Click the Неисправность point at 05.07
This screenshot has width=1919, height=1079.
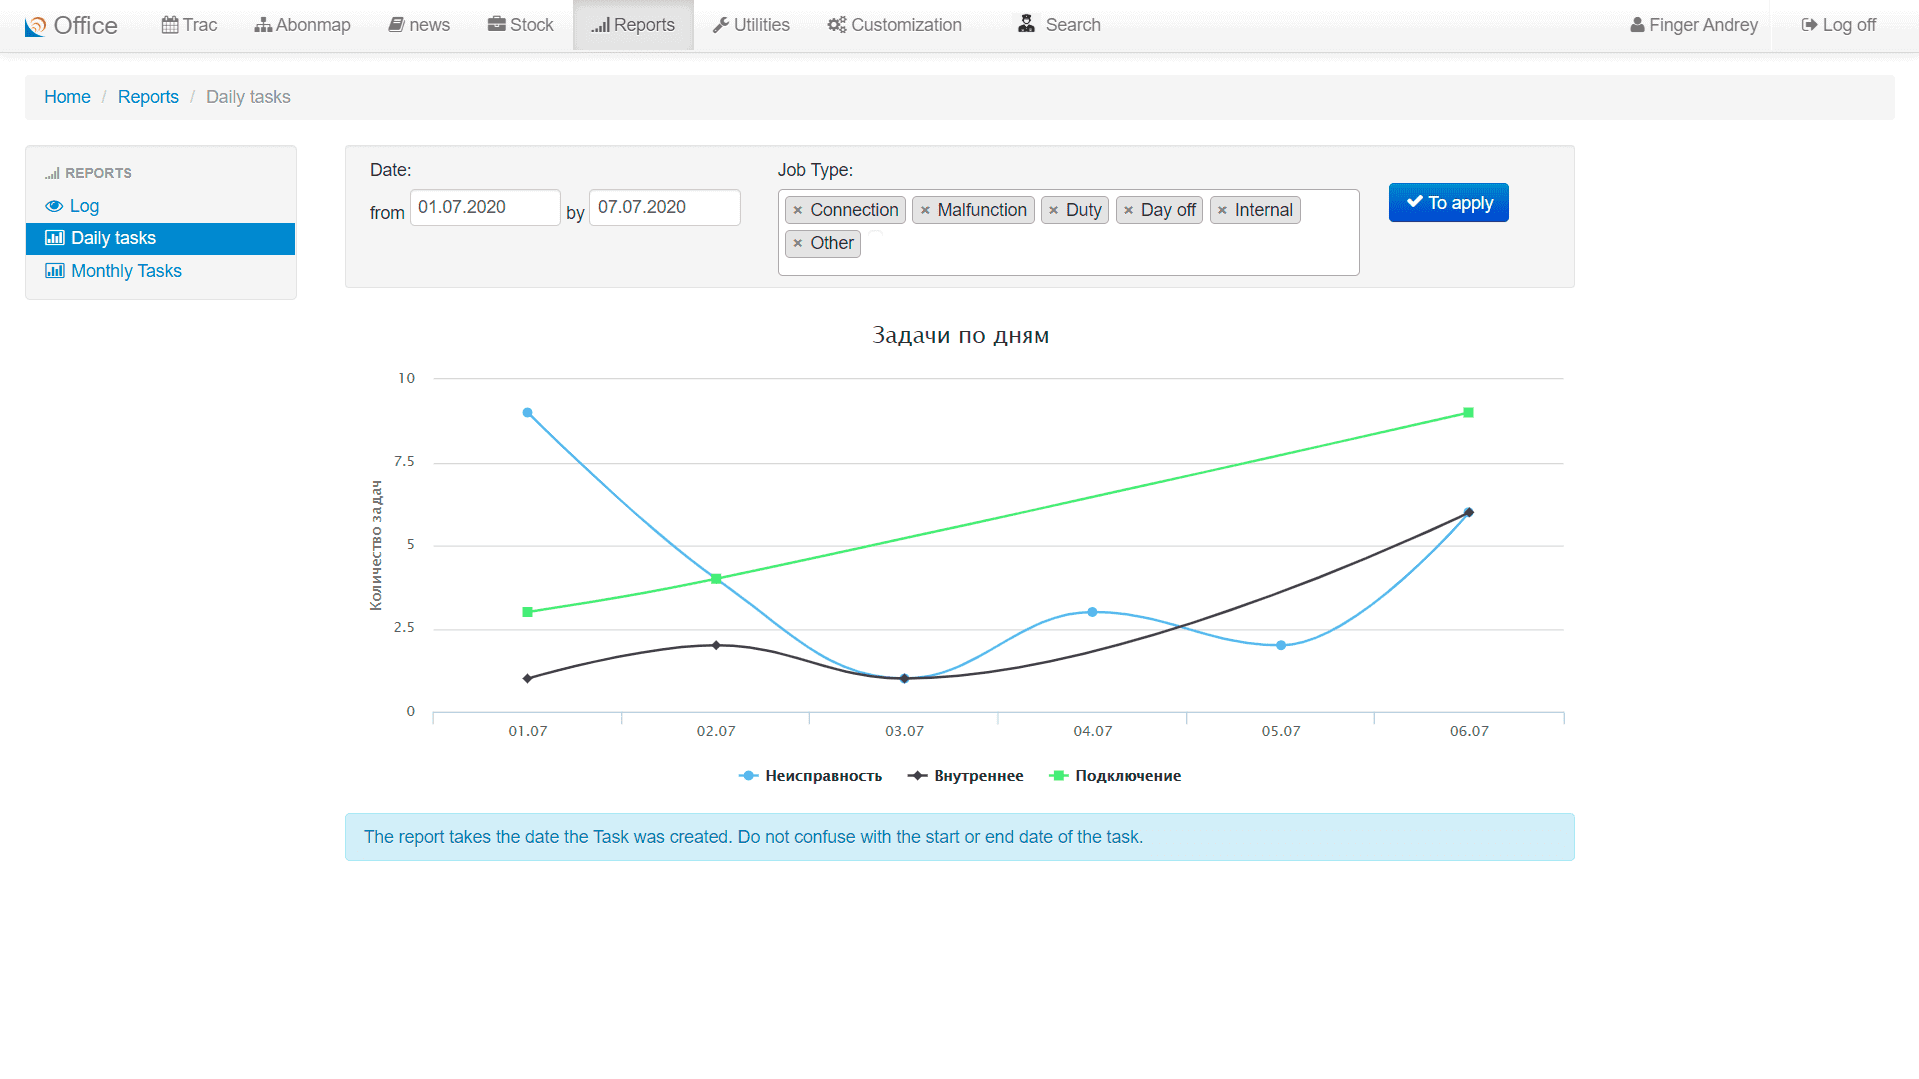click(x=1281, y=645)
